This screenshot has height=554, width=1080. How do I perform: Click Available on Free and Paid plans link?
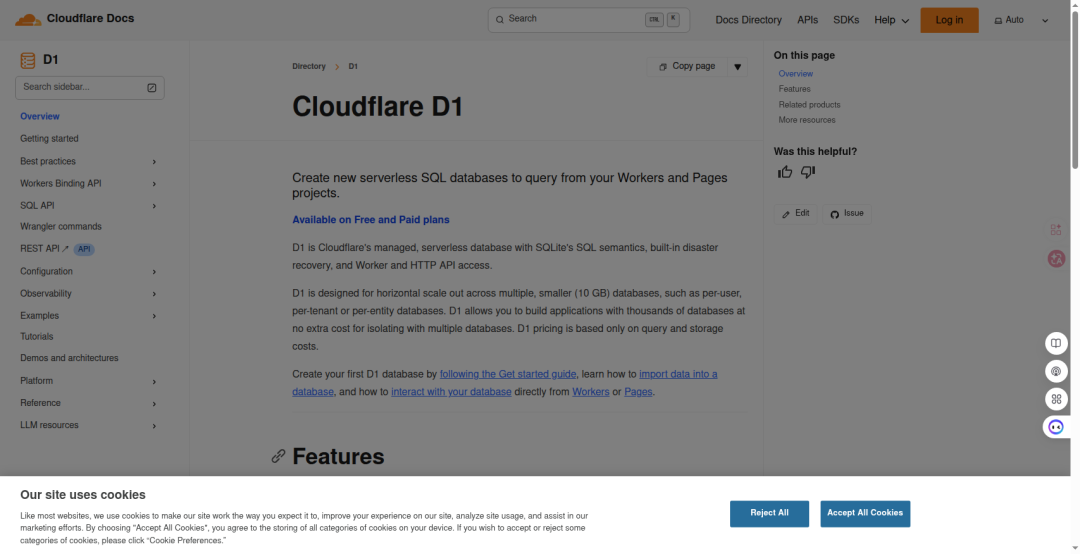pos(371,220)
